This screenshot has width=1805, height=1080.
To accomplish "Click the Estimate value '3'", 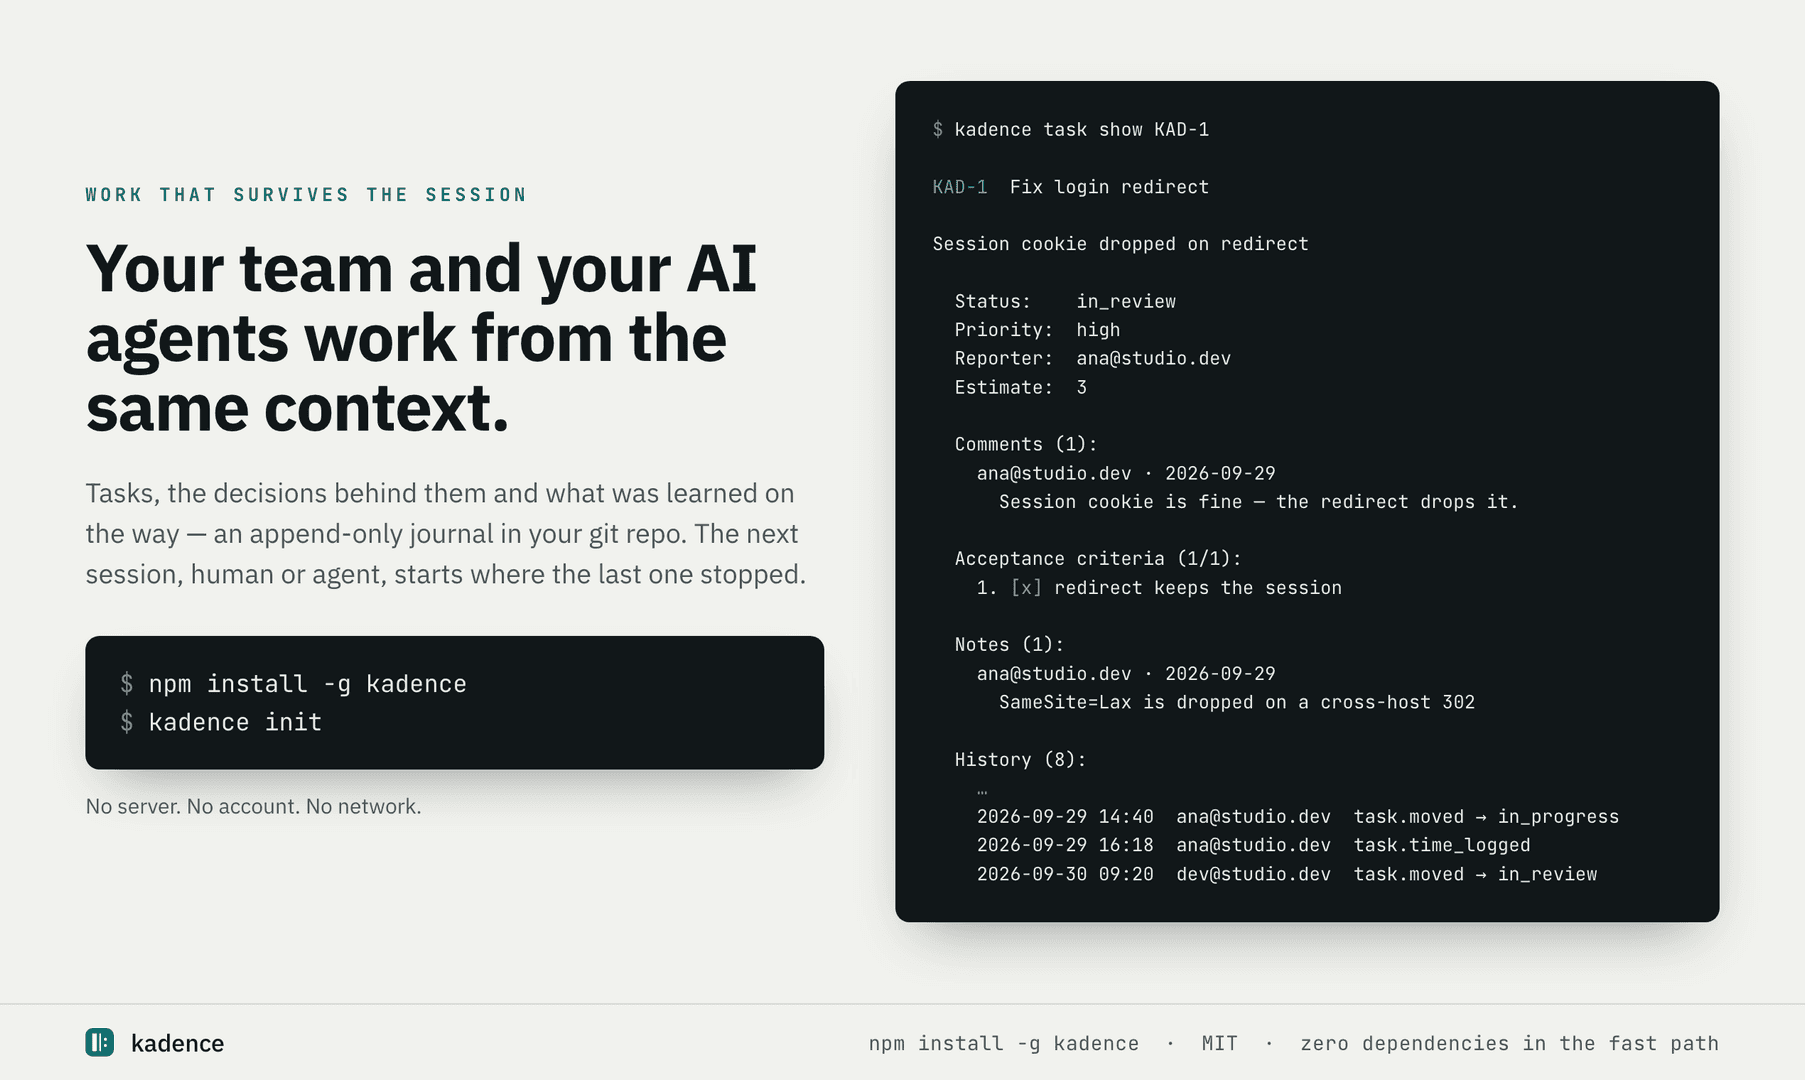I will click(x=1081, y=387).
